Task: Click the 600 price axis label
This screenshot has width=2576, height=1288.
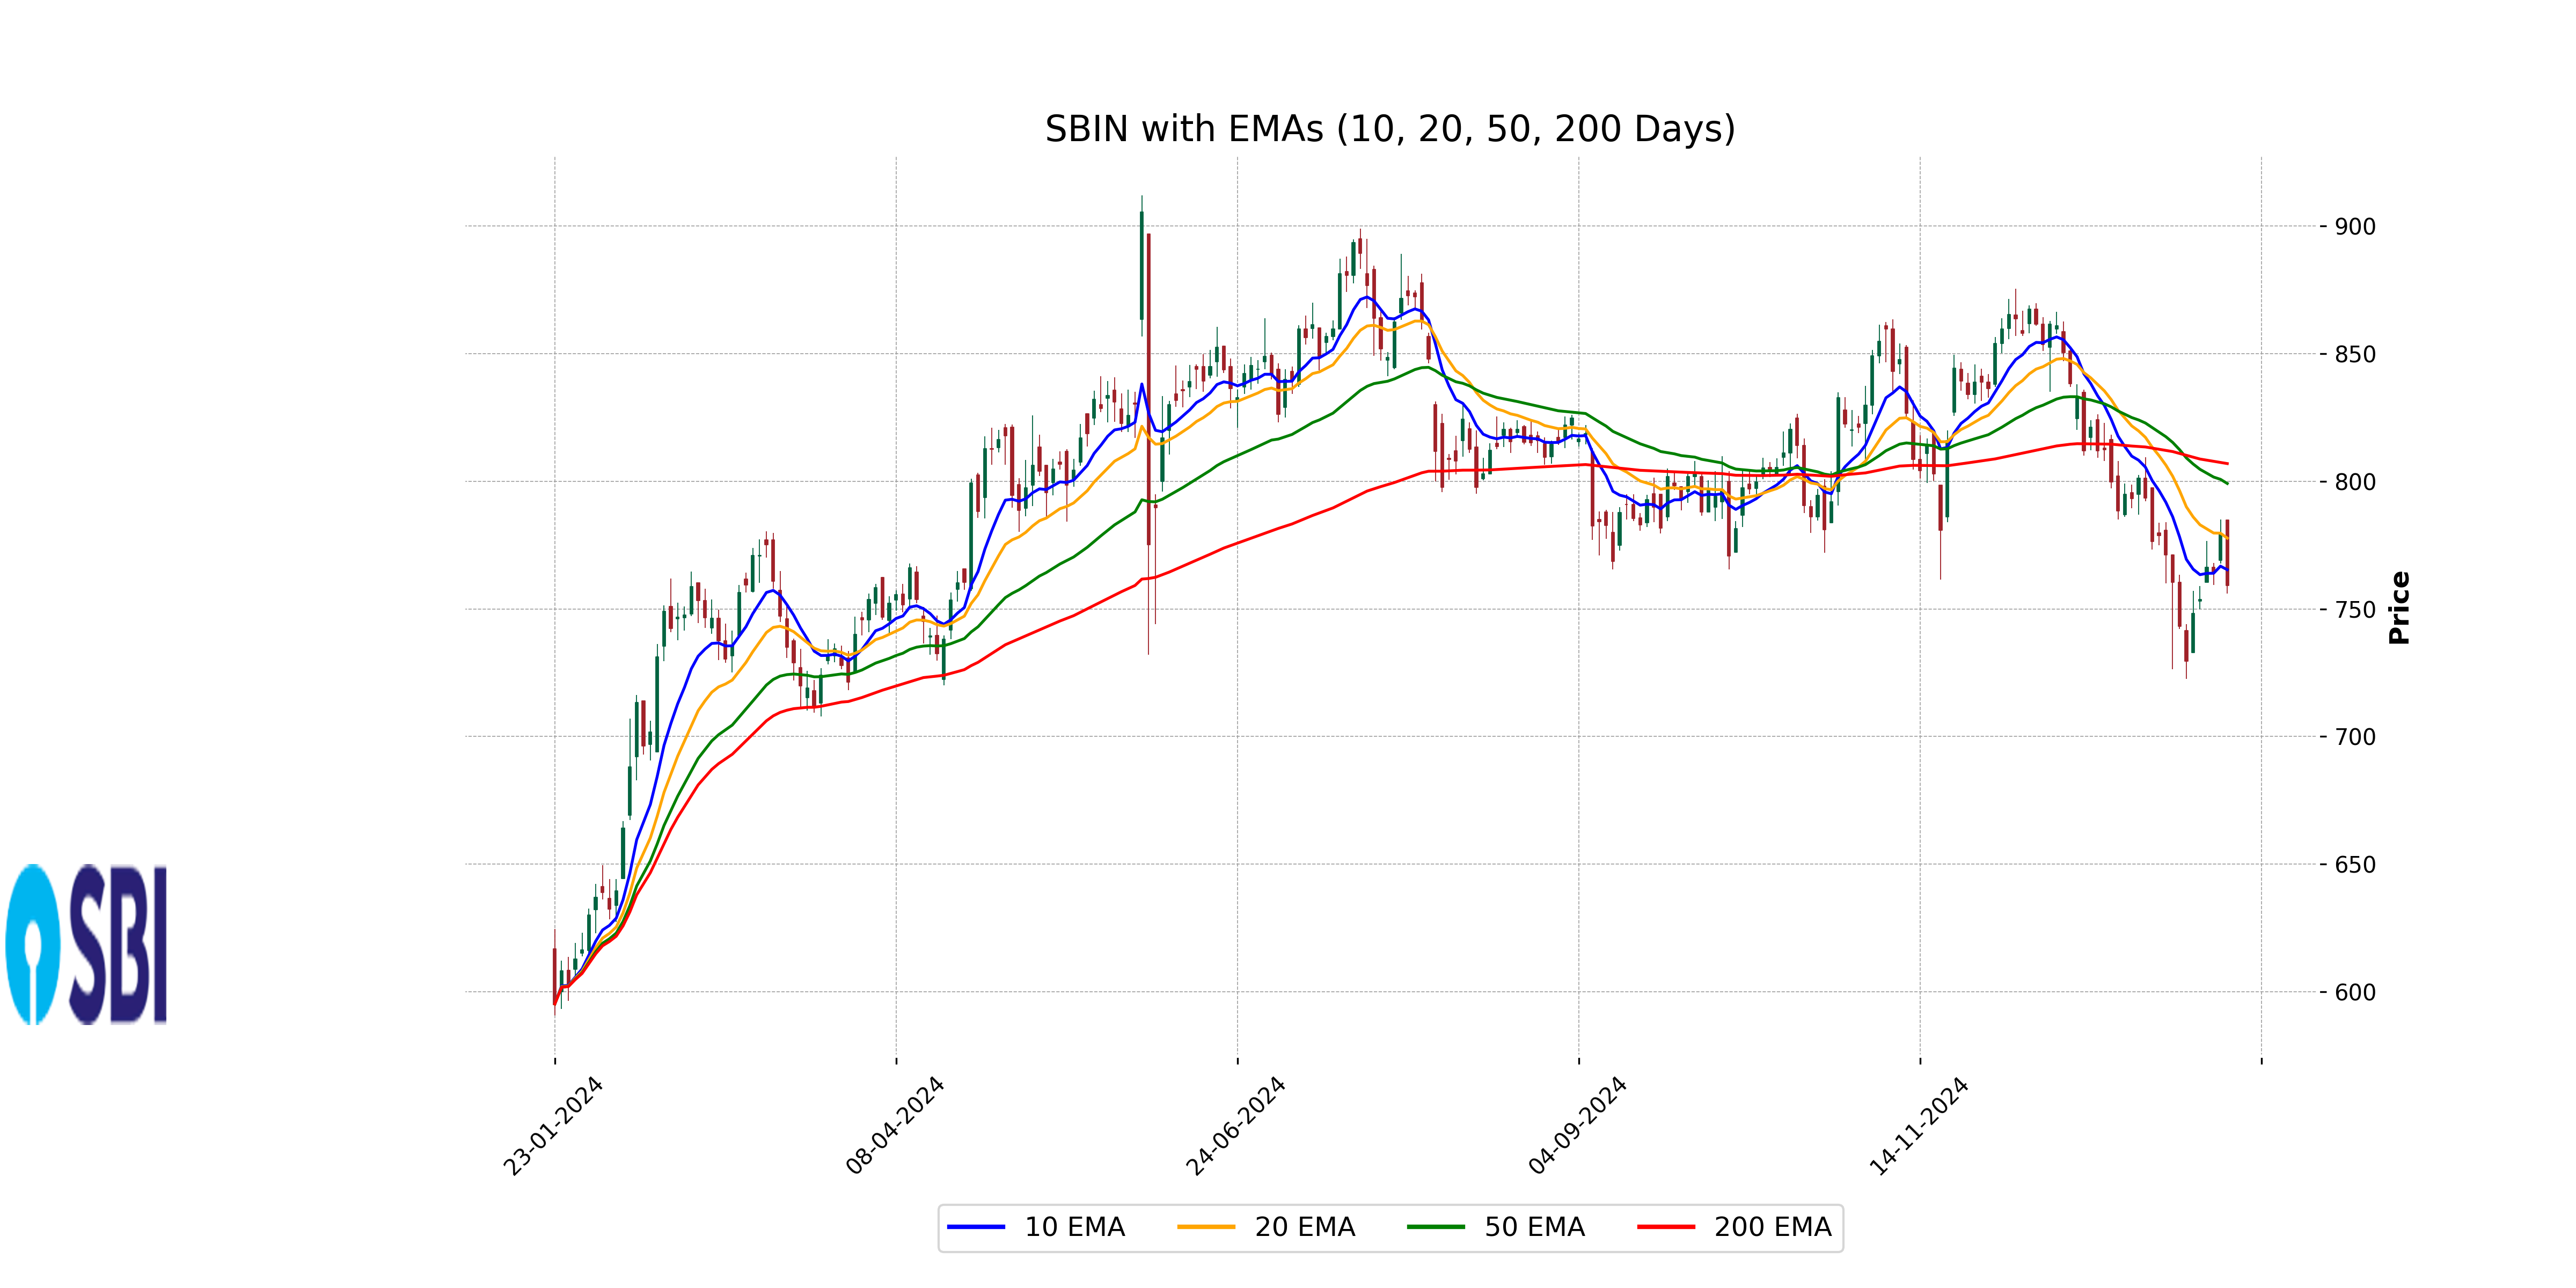Action: 2354,993
